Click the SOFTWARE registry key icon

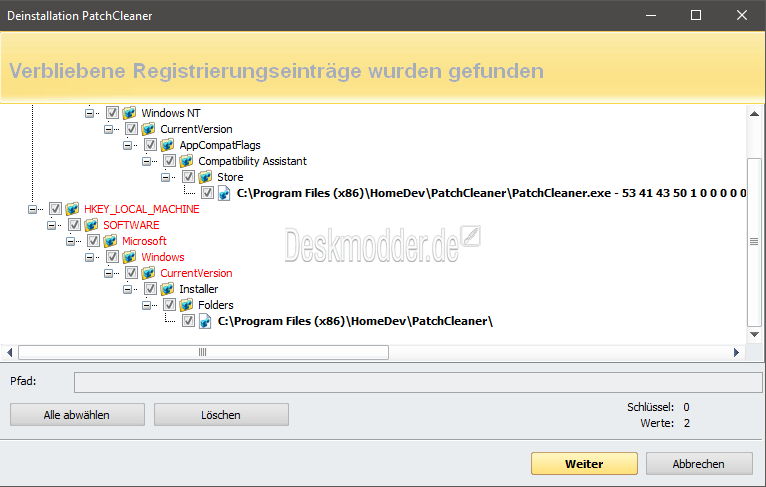tap(91, 225)
